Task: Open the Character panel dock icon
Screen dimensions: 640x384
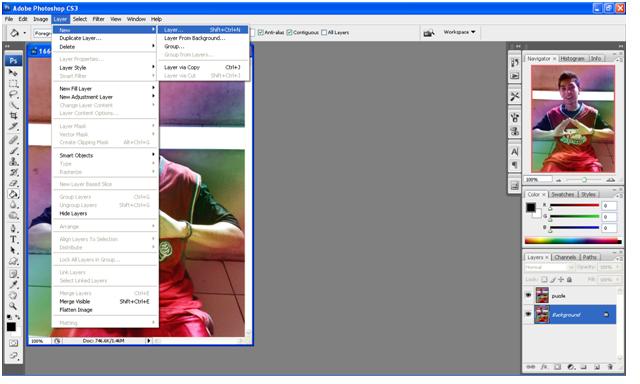Action: 515,151
